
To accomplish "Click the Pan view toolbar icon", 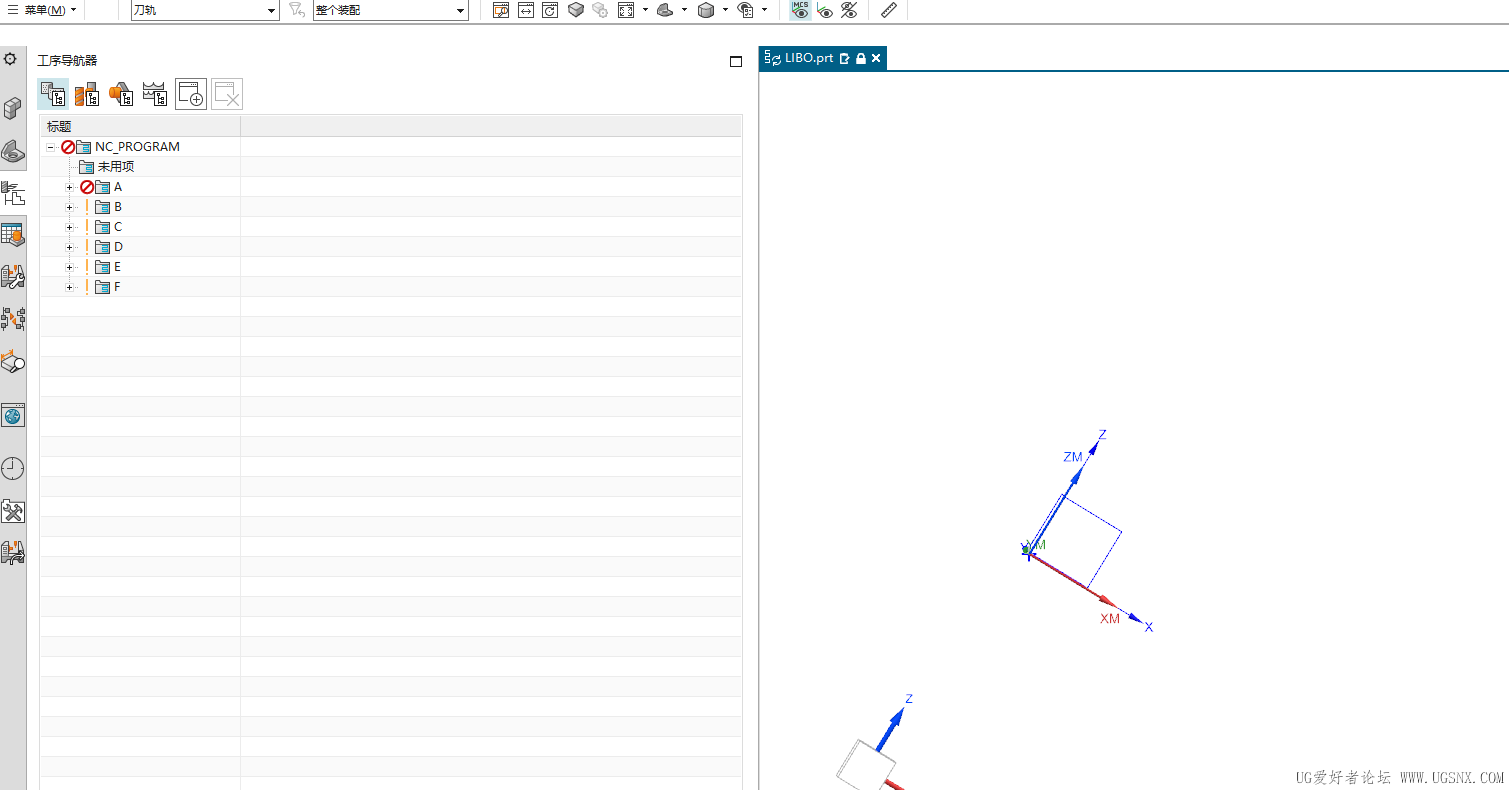I will point(526,10).
